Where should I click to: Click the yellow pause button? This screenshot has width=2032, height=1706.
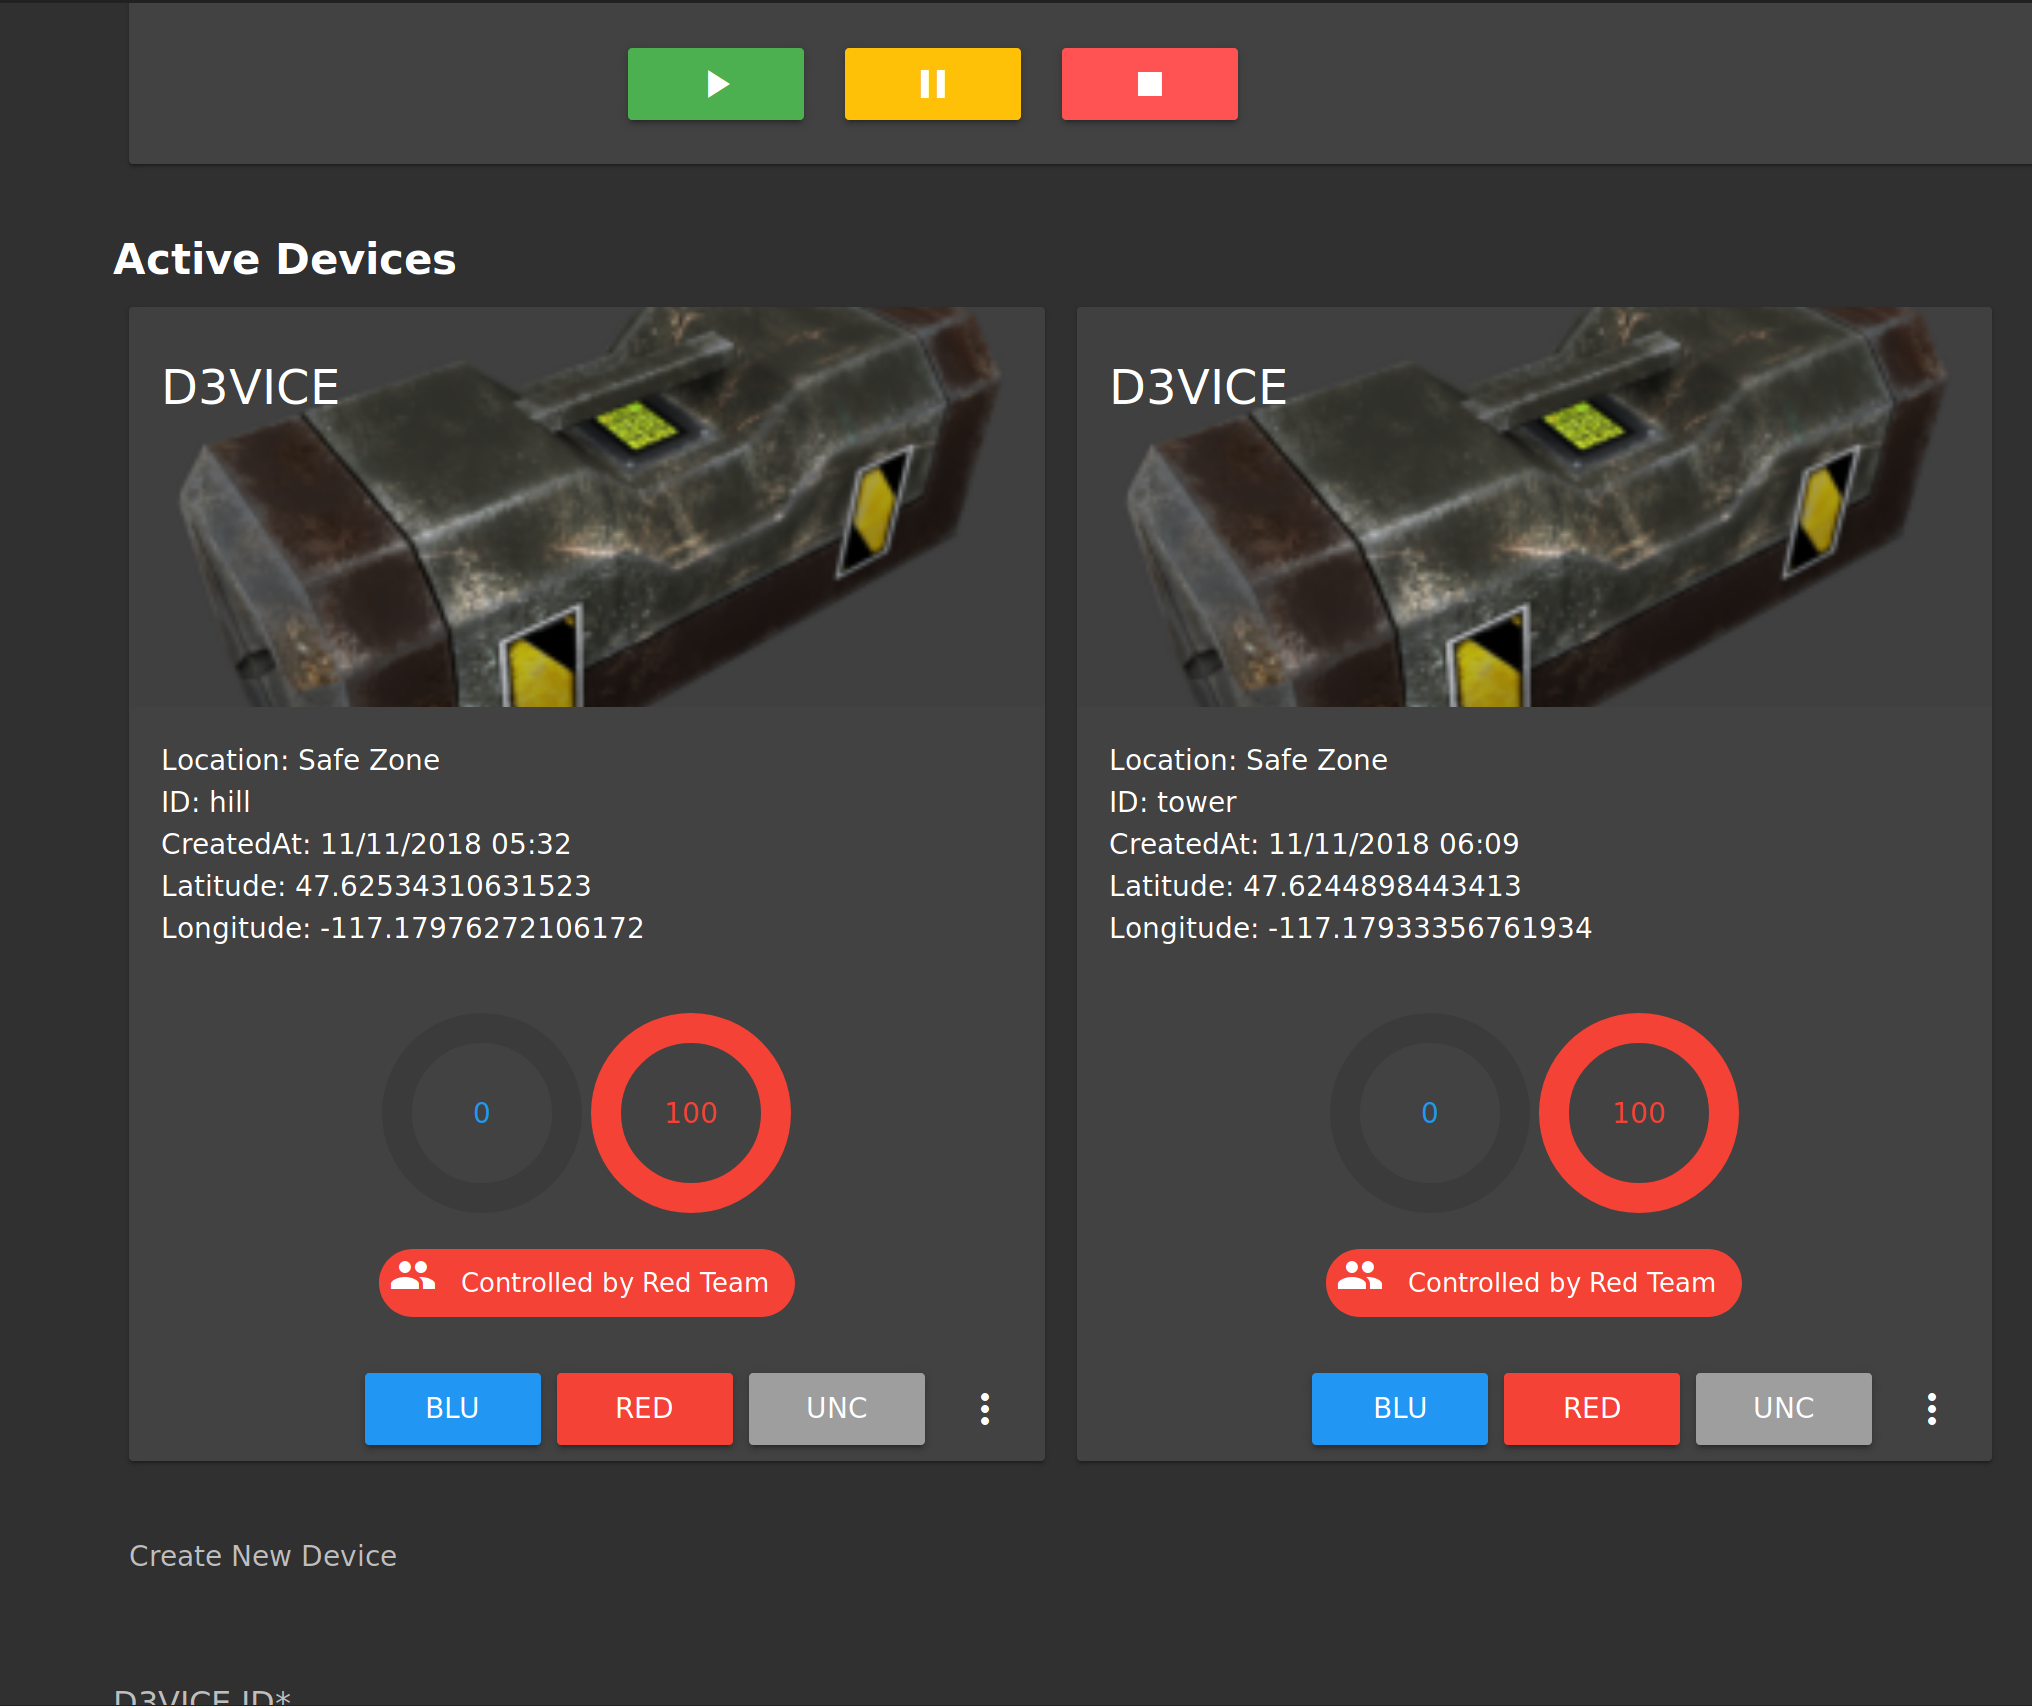[x=932, y=84]
